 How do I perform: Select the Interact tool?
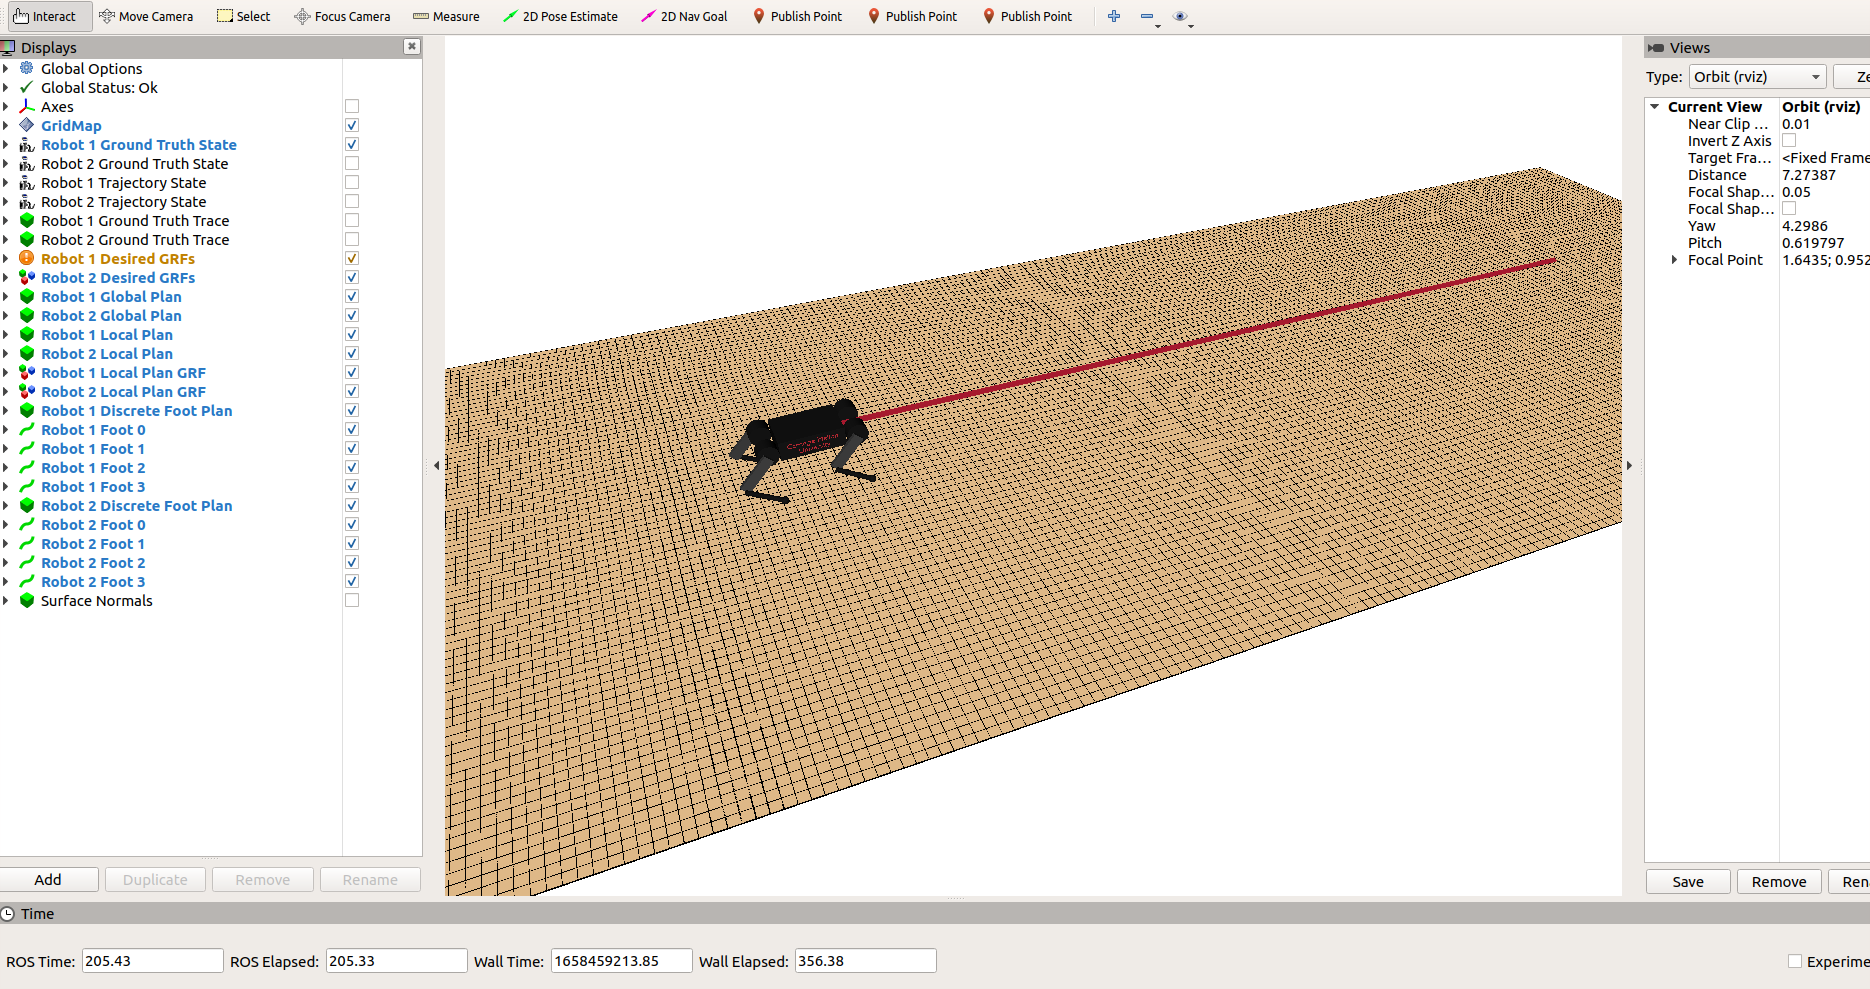click(46, 16)
